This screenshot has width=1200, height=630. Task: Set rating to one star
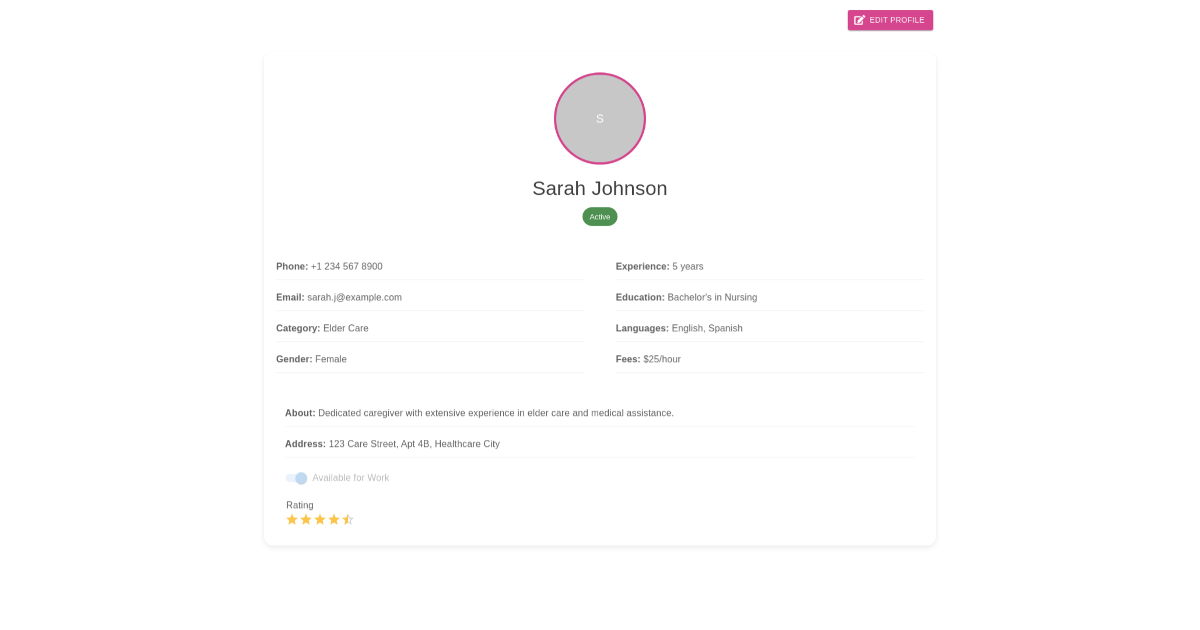pyautogui.click(x=292, y=520)
